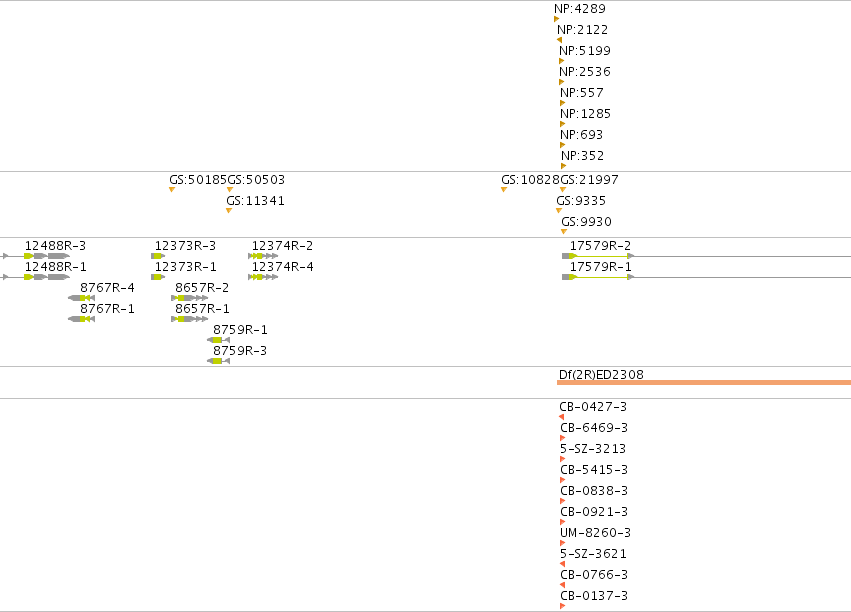Click the CB-5415-3 label
The height and width of the screenshot is (612, 851).
[x=594, y=470]
